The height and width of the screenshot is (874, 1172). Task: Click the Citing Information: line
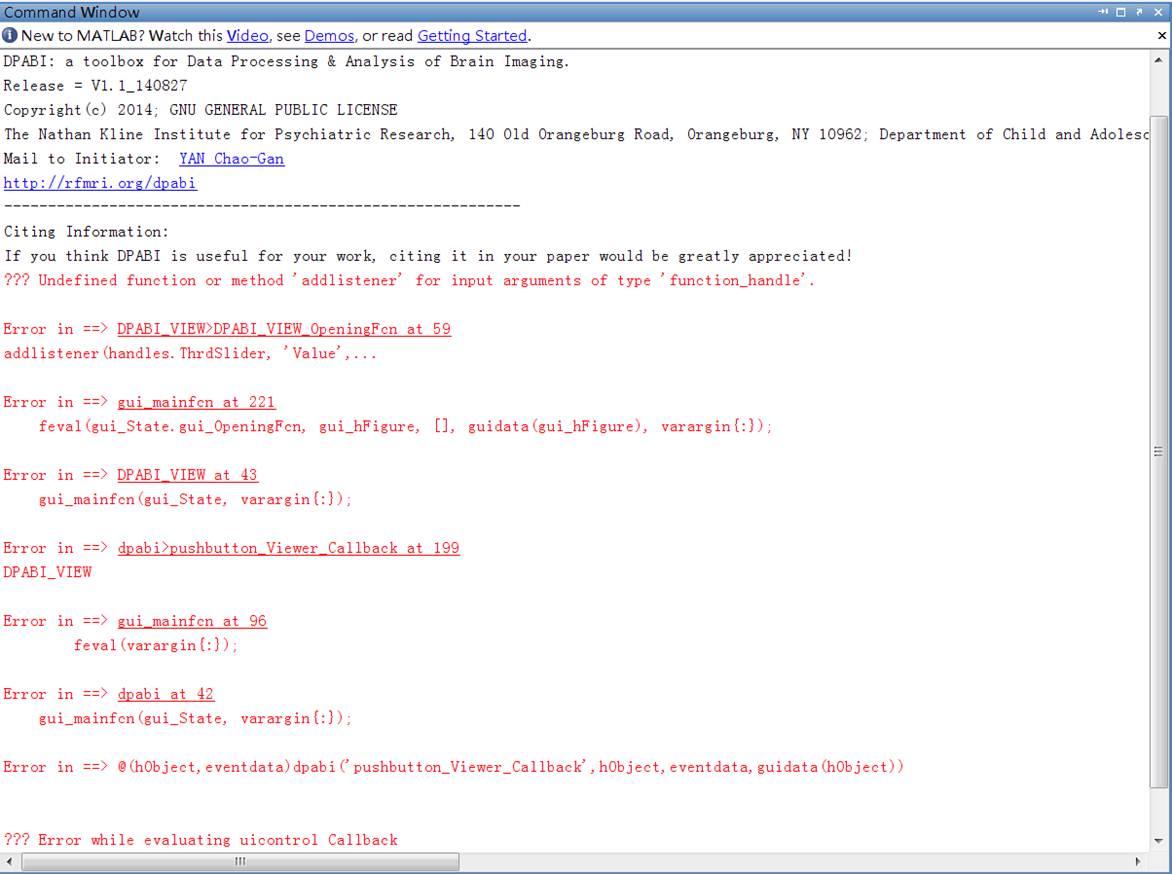coord(86,232)
